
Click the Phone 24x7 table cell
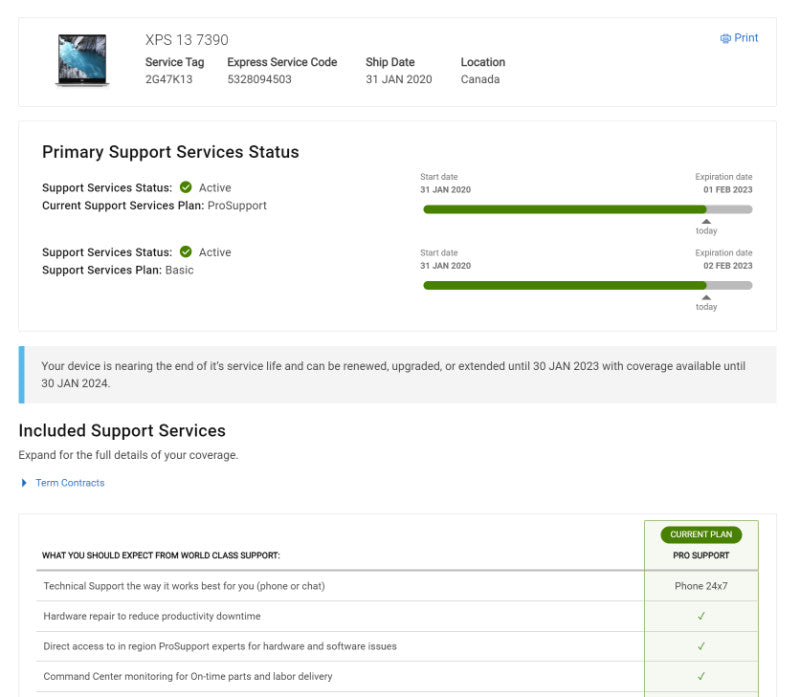coord(701,586)
